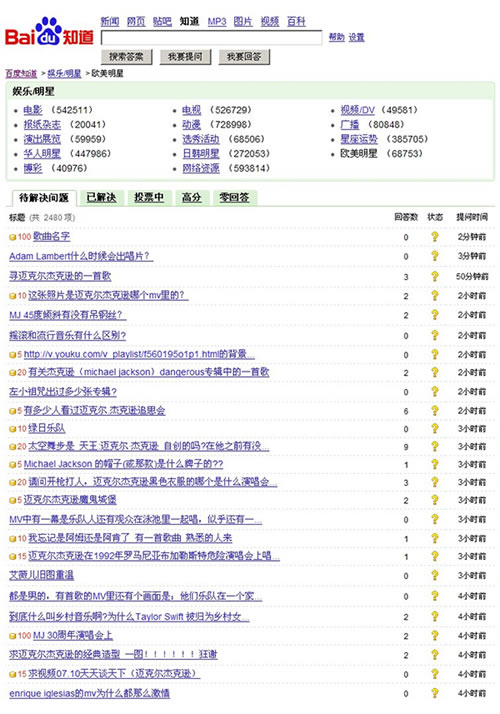Click the Baidu Zhidao paw logo
Image resolution: width=500 pixels, height=714 pixels.
tap(49, 32)
